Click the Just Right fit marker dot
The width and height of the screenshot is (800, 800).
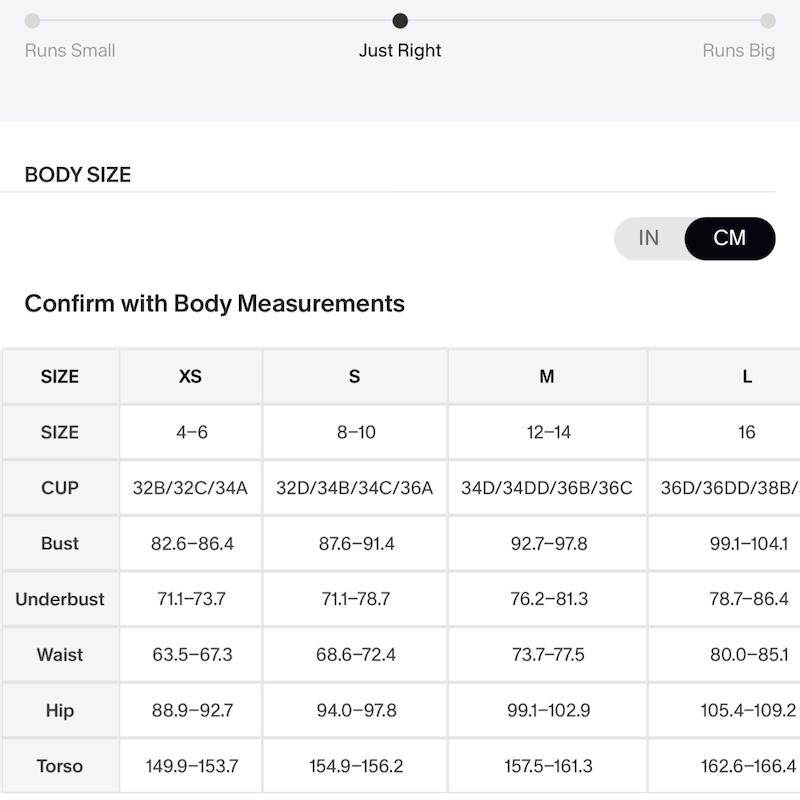tap(400, 21)
